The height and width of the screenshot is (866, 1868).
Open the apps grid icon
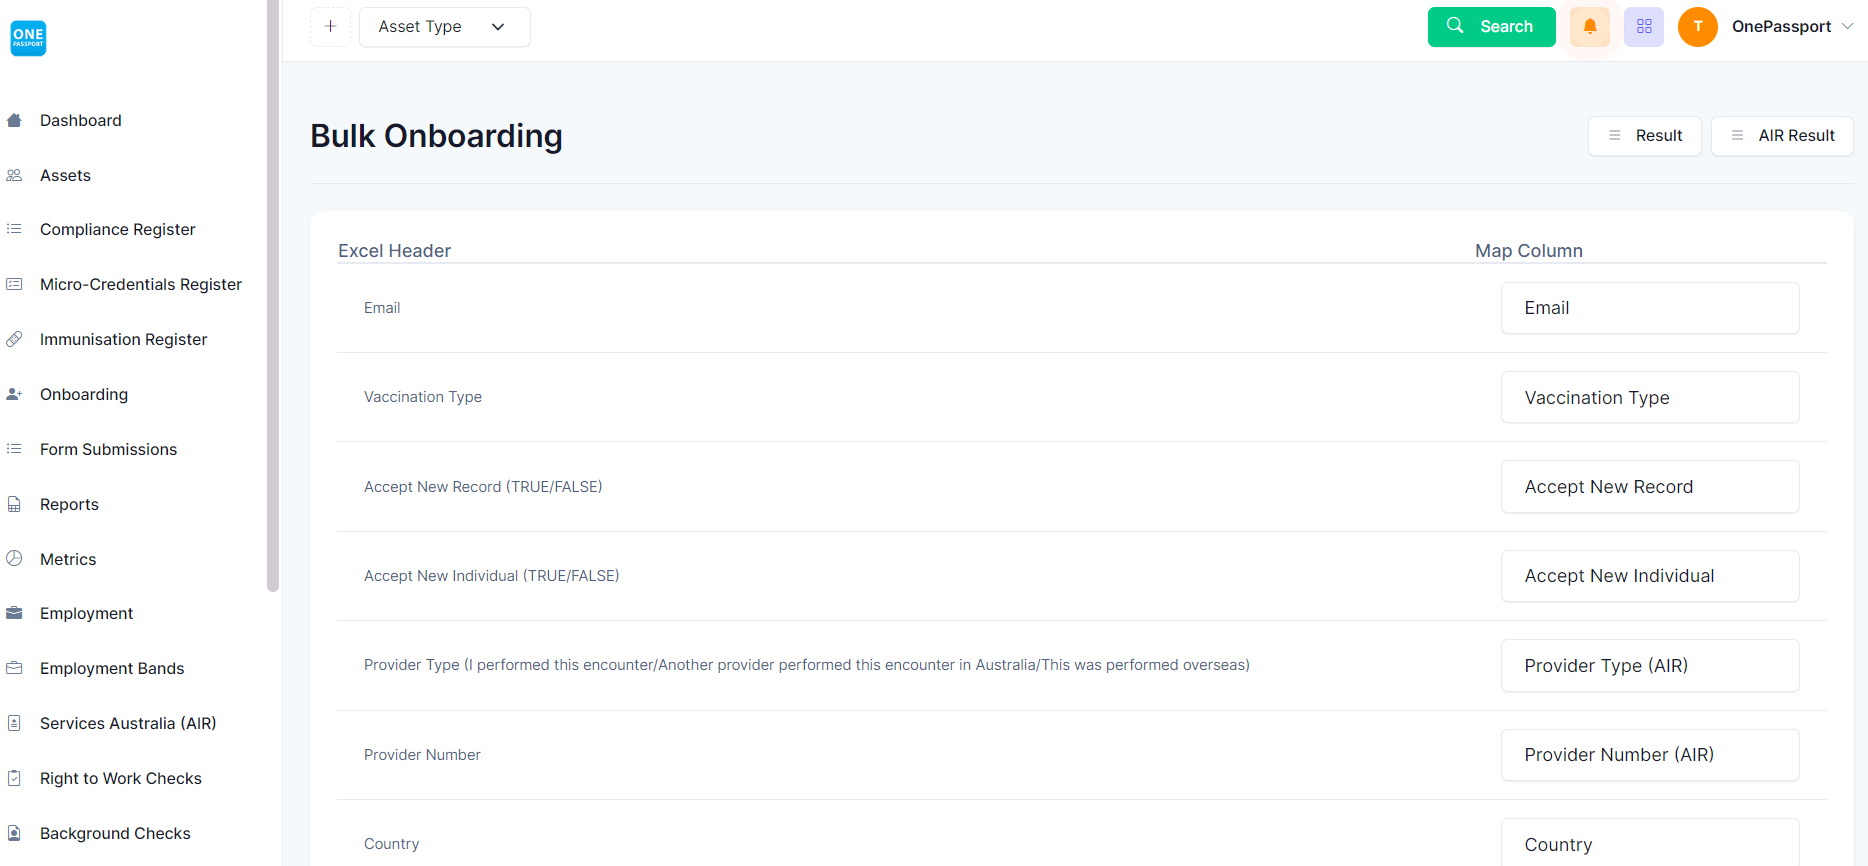point(1644,27)
